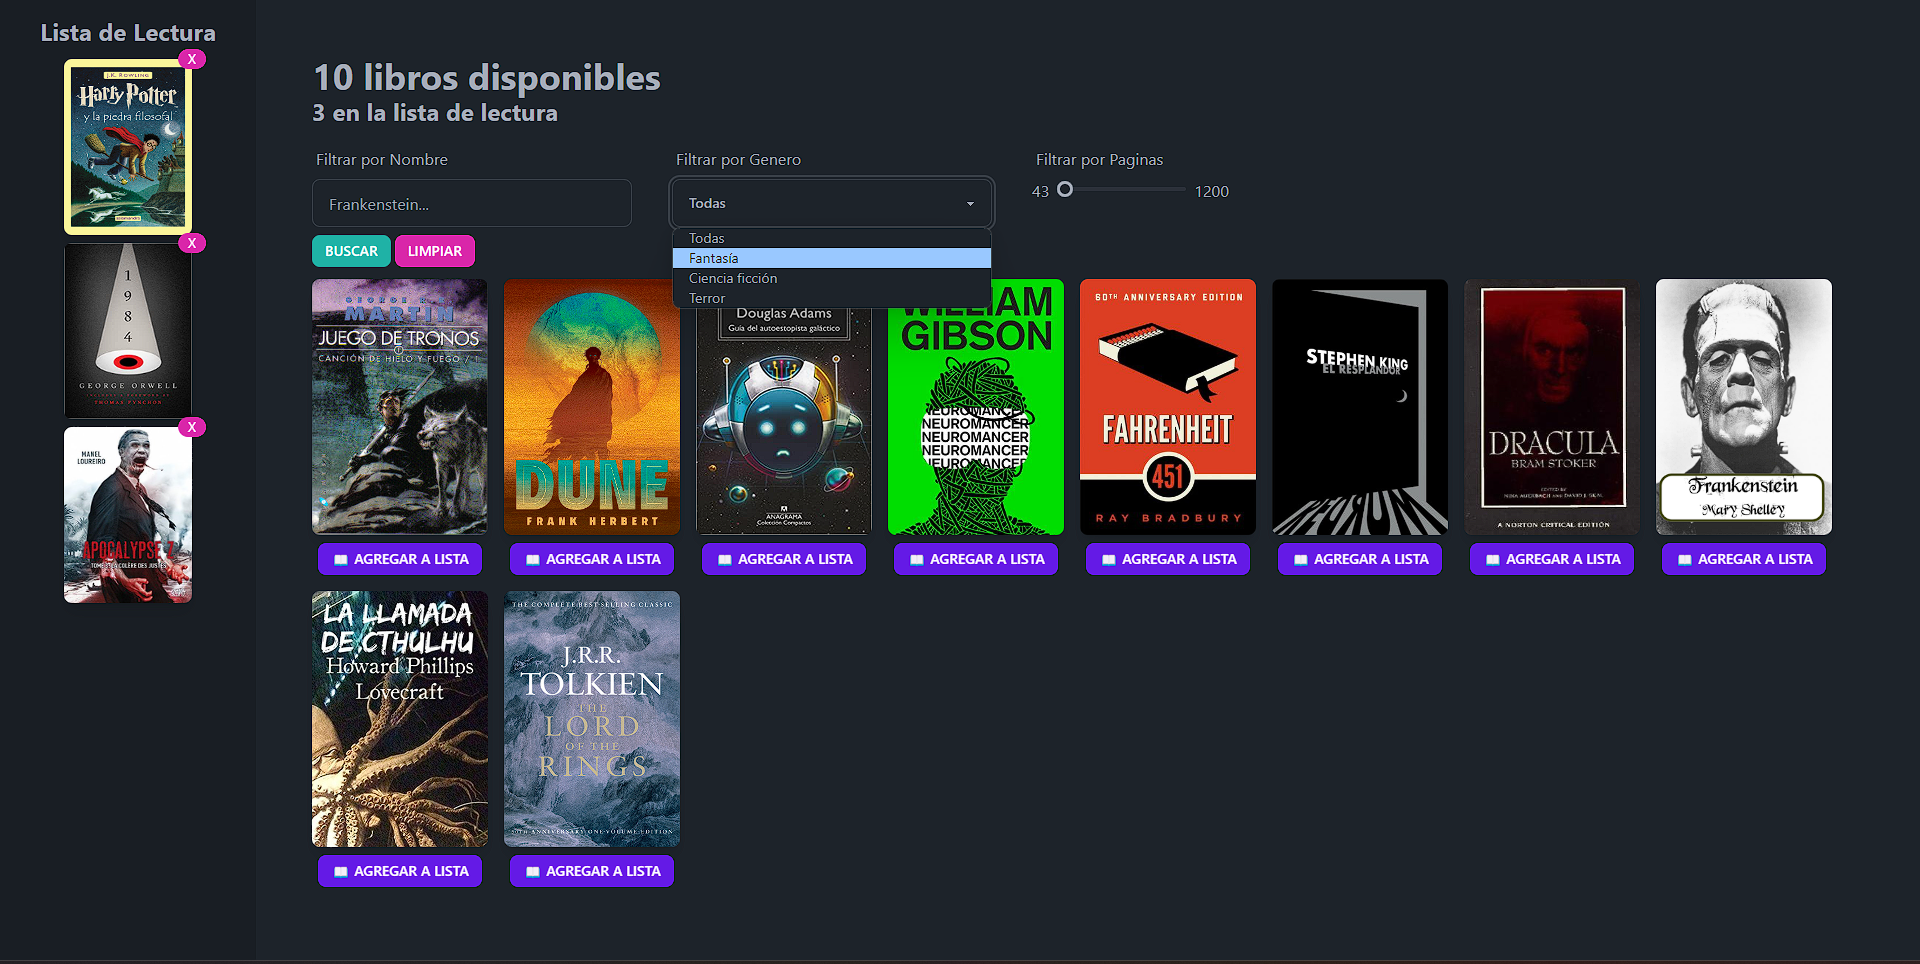Image resolution: width=1920 pixels, height=964 pixels.
Task: Click the Frankenstein book cover
Action: pyautogui.click(x=1744, y=407)
